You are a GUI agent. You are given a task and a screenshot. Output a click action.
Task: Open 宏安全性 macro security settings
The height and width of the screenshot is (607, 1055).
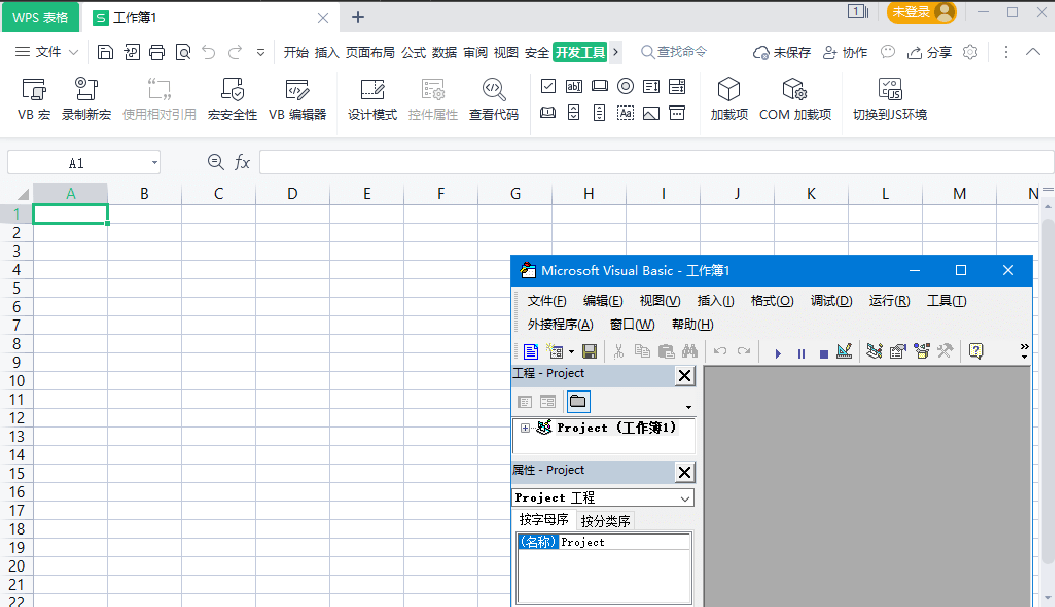point(232,98)
